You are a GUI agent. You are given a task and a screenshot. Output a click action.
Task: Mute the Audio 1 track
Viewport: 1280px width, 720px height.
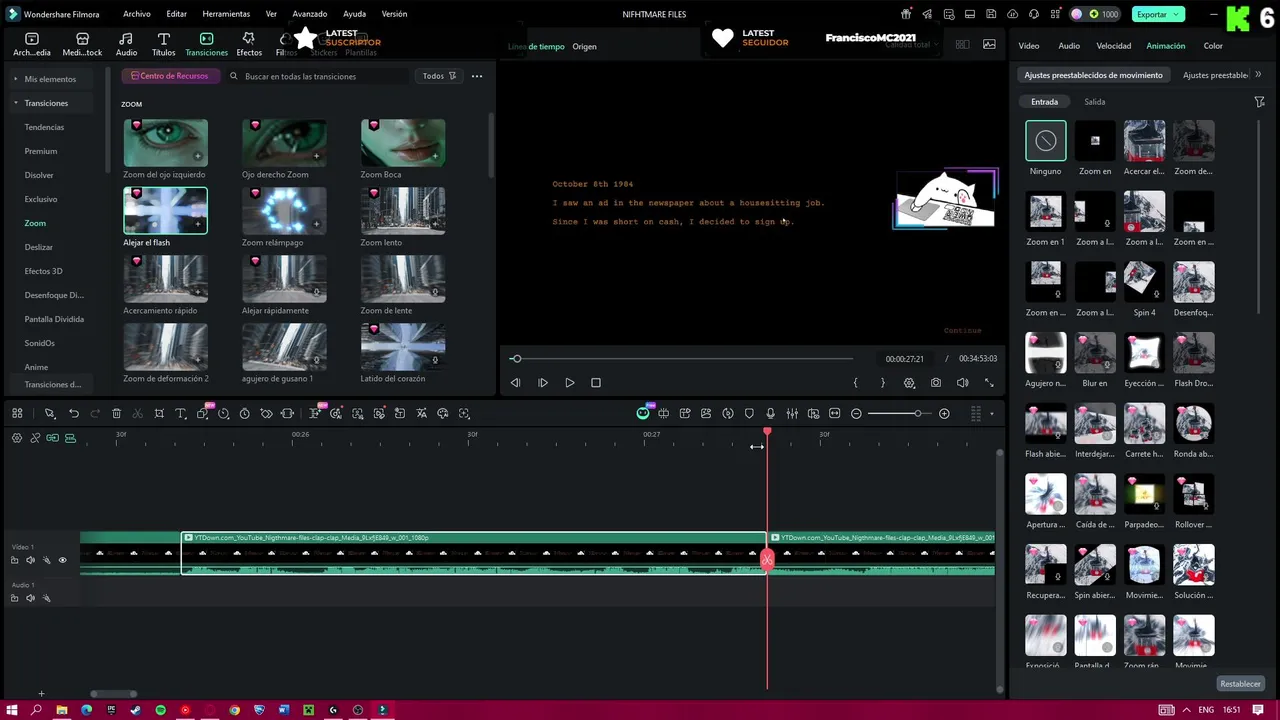(30, 598)
